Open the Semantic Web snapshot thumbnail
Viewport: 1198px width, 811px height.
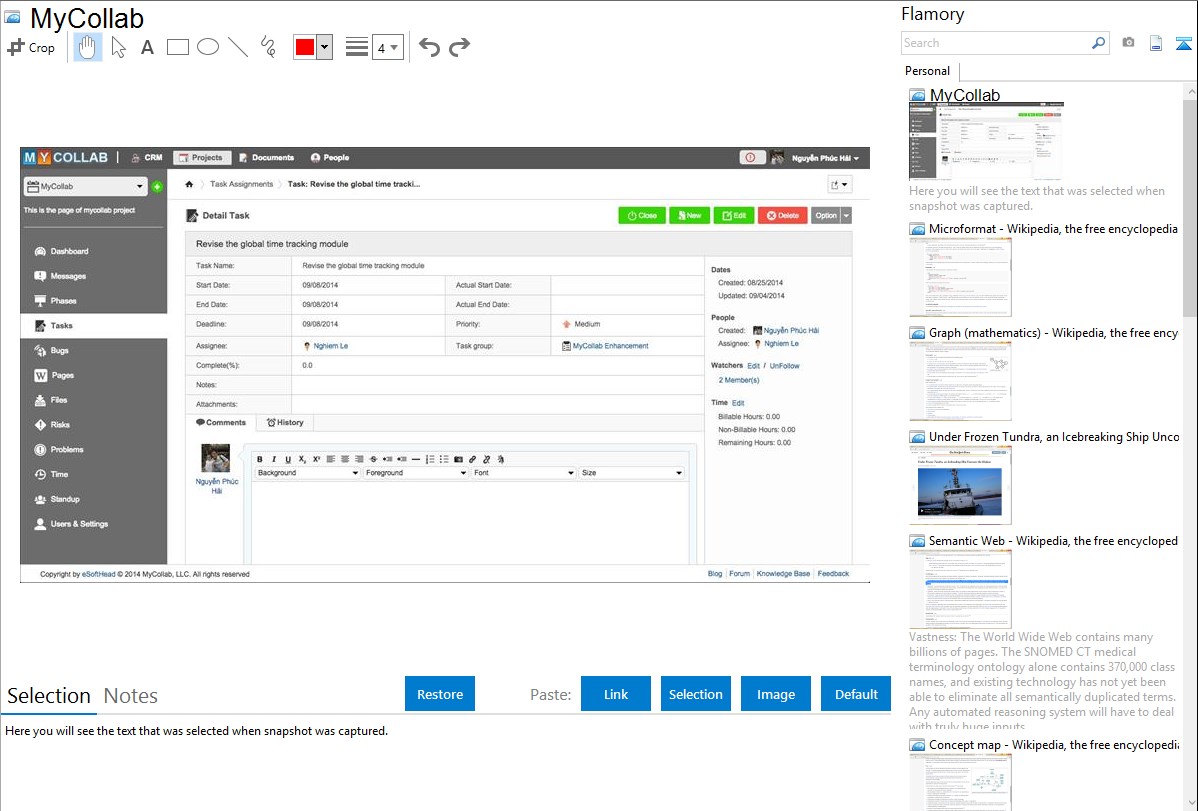coord(960,589)
